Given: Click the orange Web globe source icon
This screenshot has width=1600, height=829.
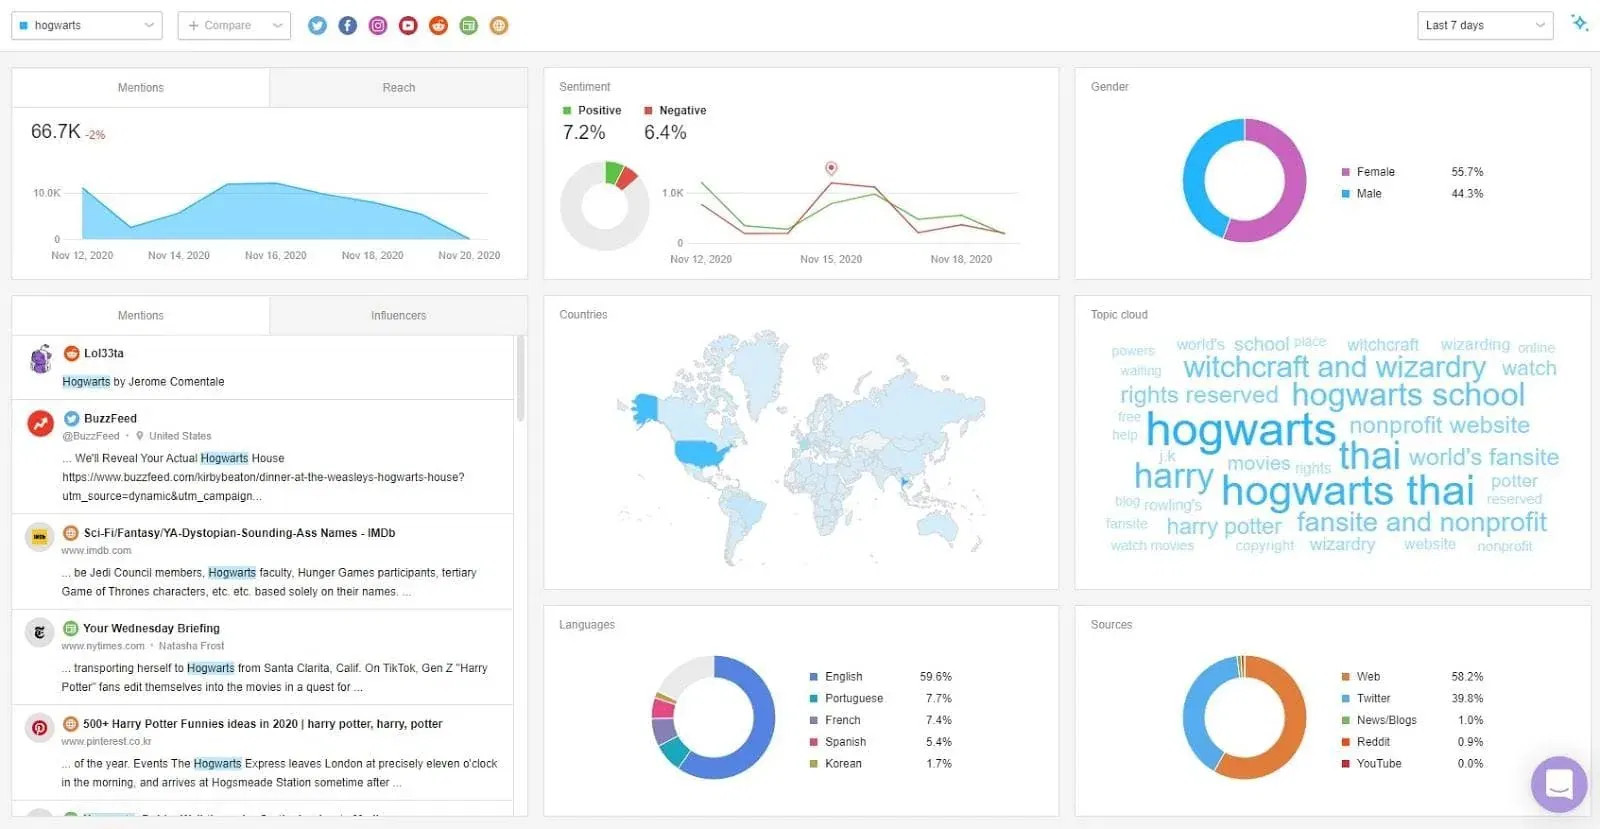Looking at the screenshot, I should point(499,26).
